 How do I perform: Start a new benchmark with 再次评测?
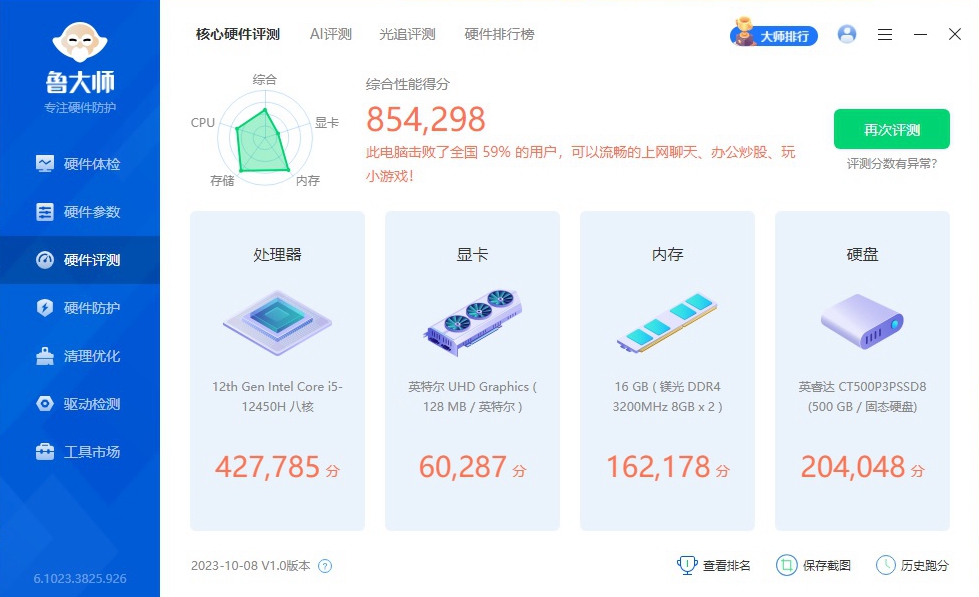pyautogui.click(x=890, y=129)
